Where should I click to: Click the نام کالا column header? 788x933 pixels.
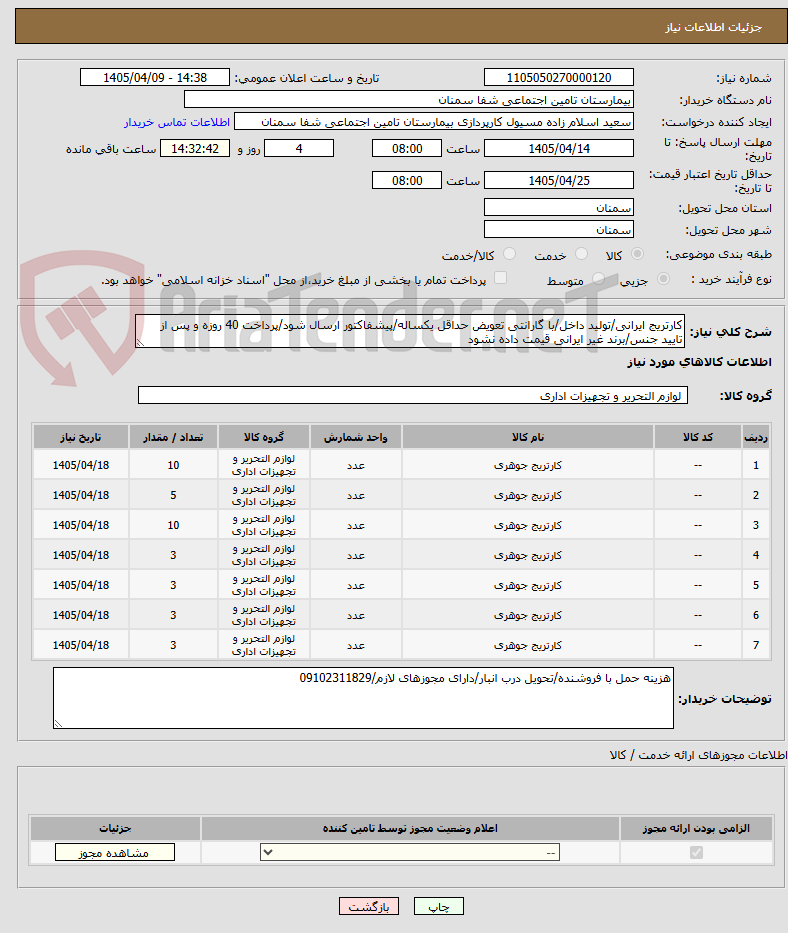click(528, 437)
